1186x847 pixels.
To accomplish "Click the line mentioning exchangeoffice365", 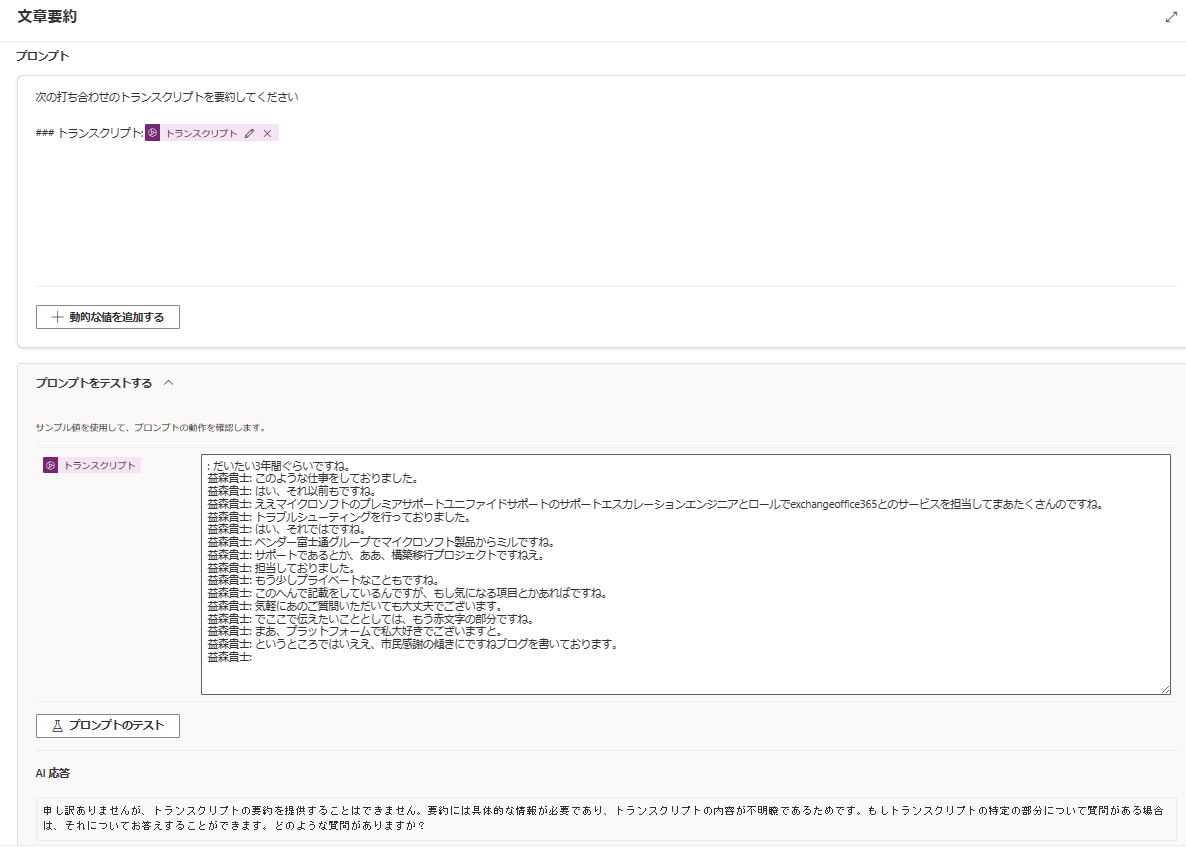I will pyautogui.click(x=655, y=504).
